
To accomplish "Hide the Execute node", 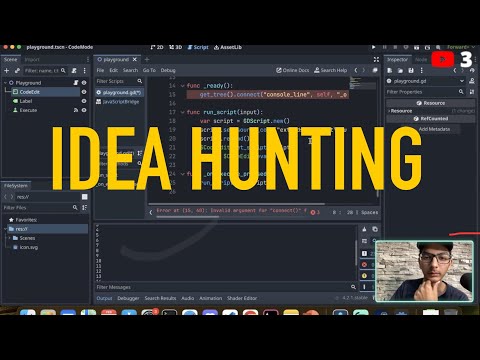I will [x=84, y=110].
